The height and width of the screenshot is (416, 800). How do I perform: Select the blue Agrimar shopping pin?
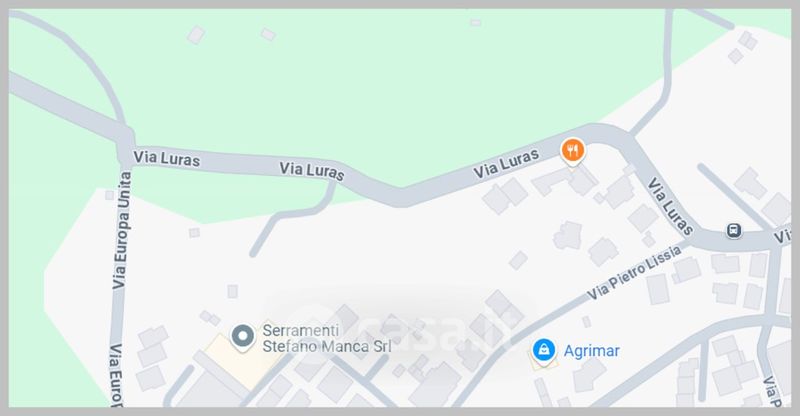click(x=544, y=352)
